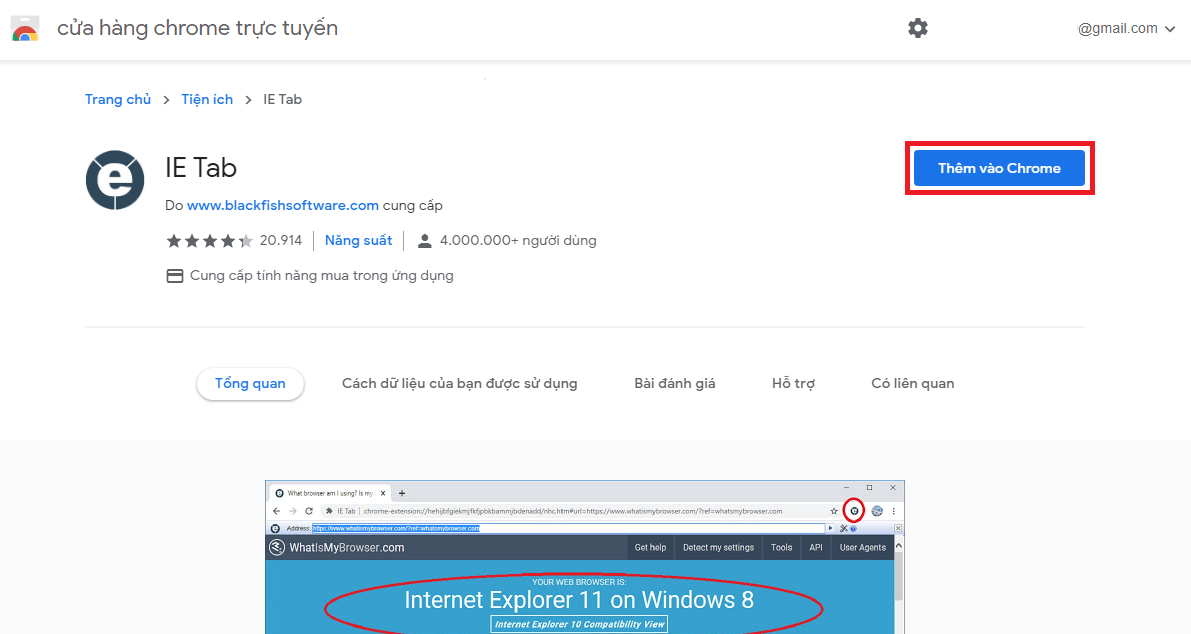Screen dimensions: 1191x634
Task: Click the IE Tab heading title
Action: point(201,168)
